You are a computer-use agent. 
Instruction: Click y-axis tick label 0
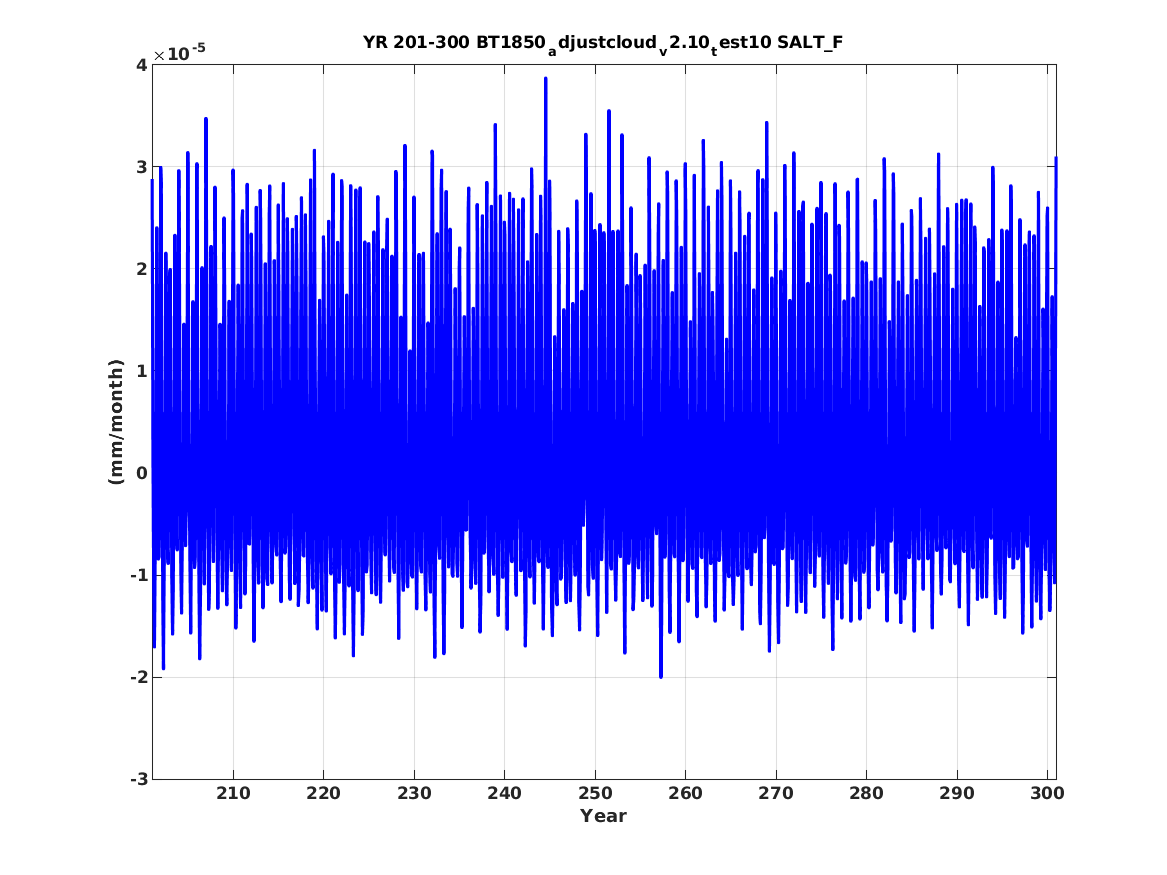point(141,473)
